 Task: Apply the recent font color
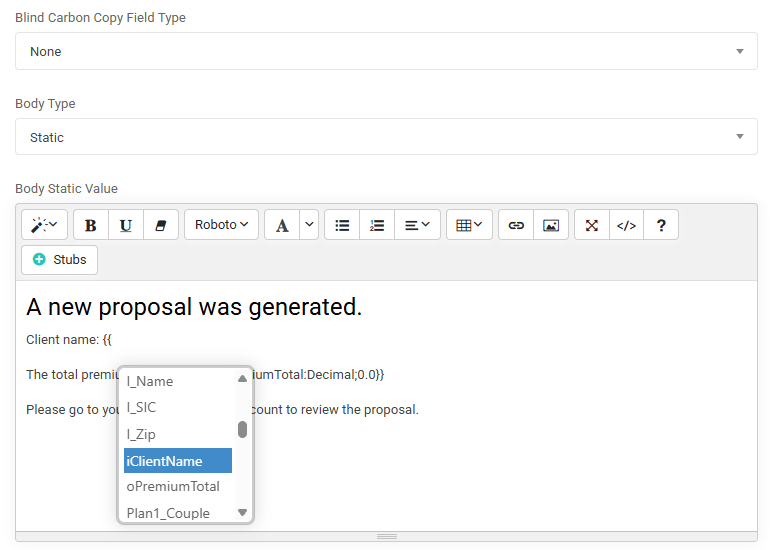coord(282,225)
